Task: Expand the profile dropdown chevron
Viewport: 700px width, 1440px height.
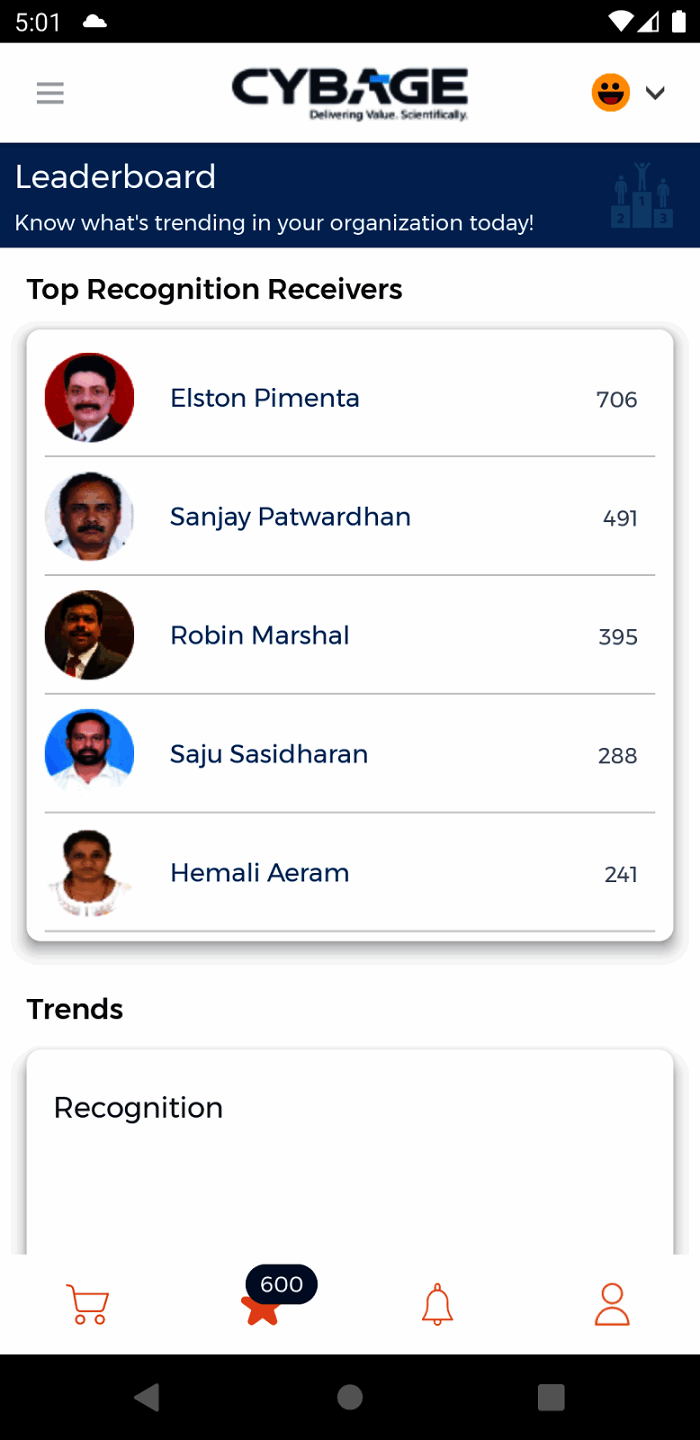Action: click(x=655, y=93)
